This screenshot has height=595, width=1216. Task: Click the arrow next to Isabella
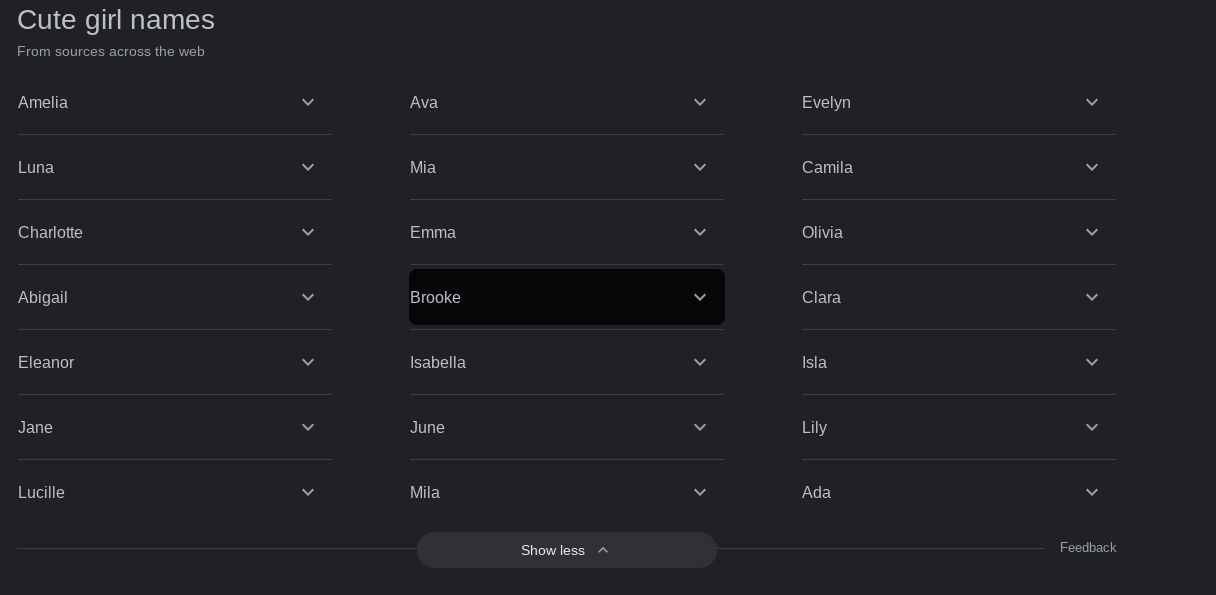click(x=700, y=363)
